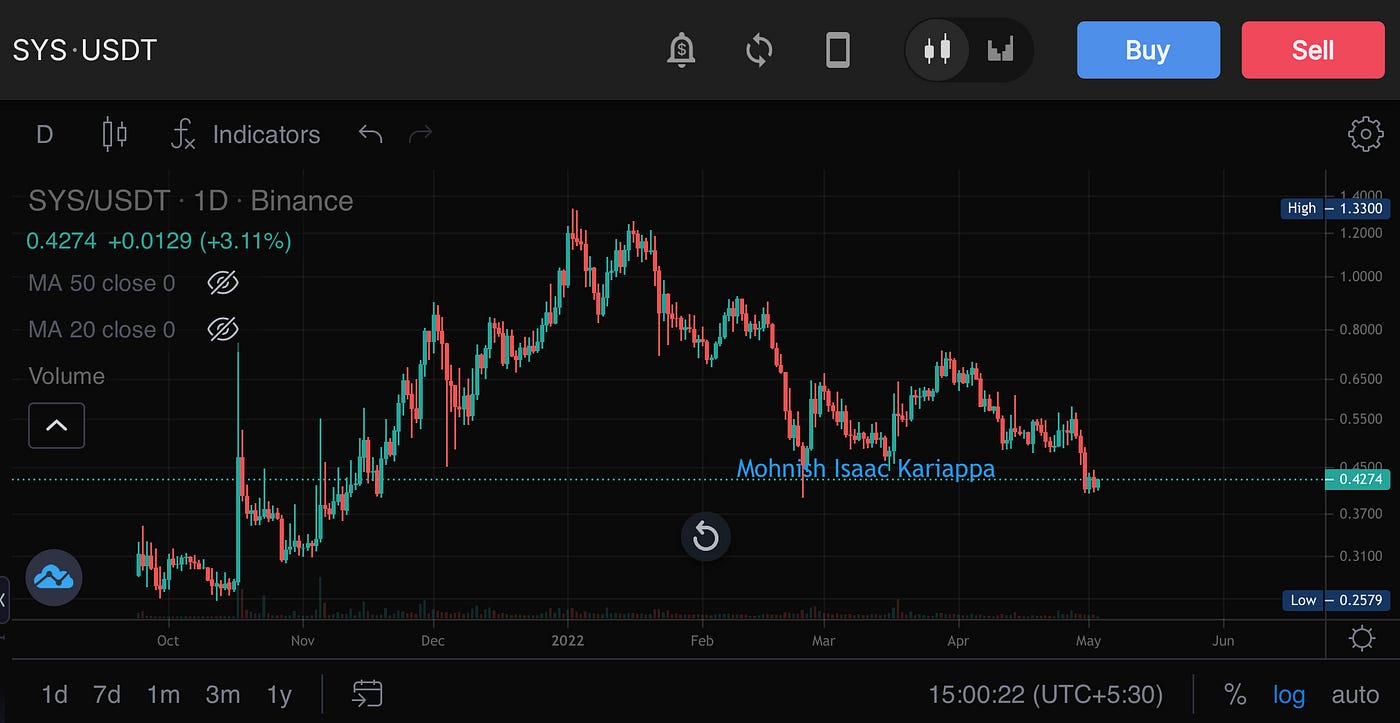Select the 1m range

click(x=163, y=694)
